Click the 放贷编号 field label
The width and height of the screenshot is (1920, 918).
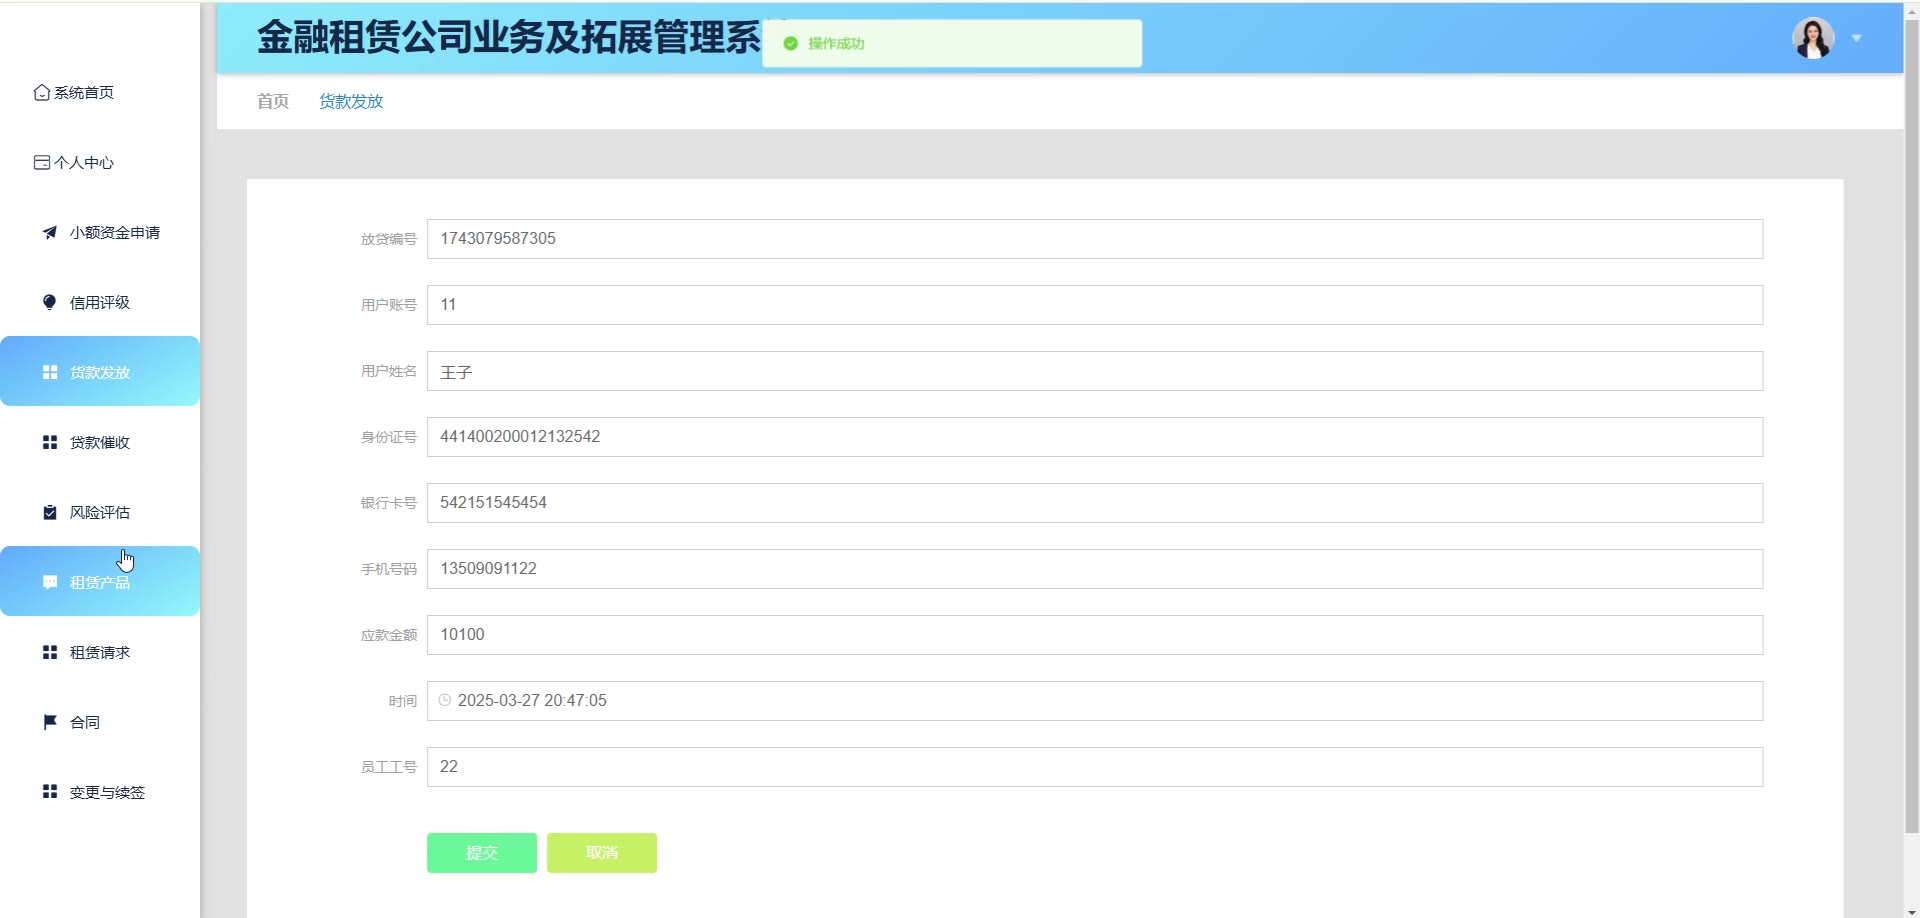(389, 239)
